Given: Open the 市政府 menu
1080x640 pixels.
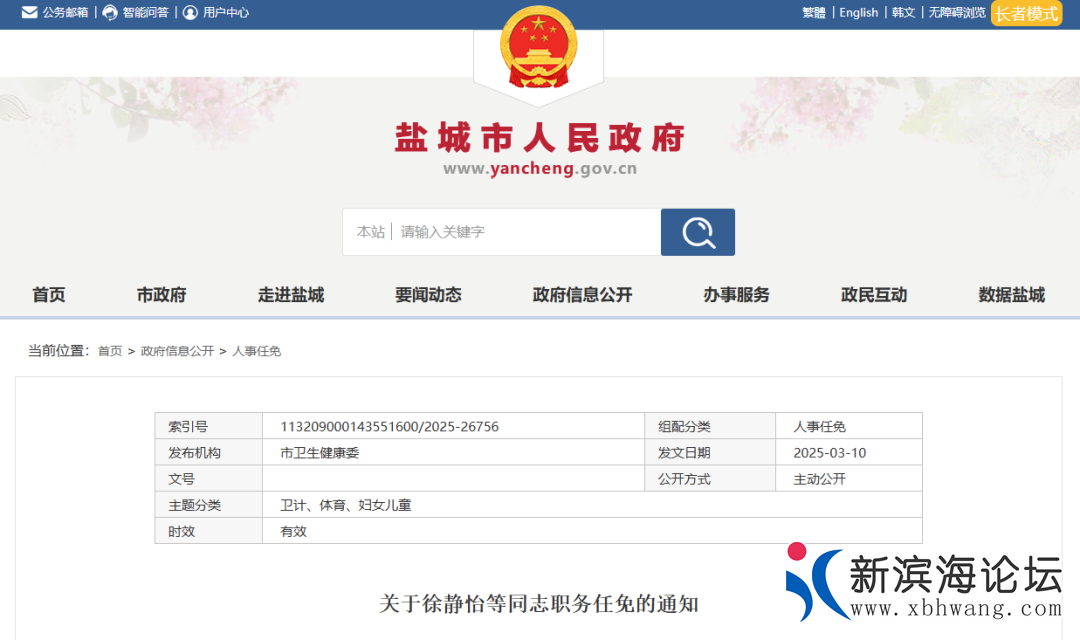Looking at the screenshot, I should click(162, 295).
